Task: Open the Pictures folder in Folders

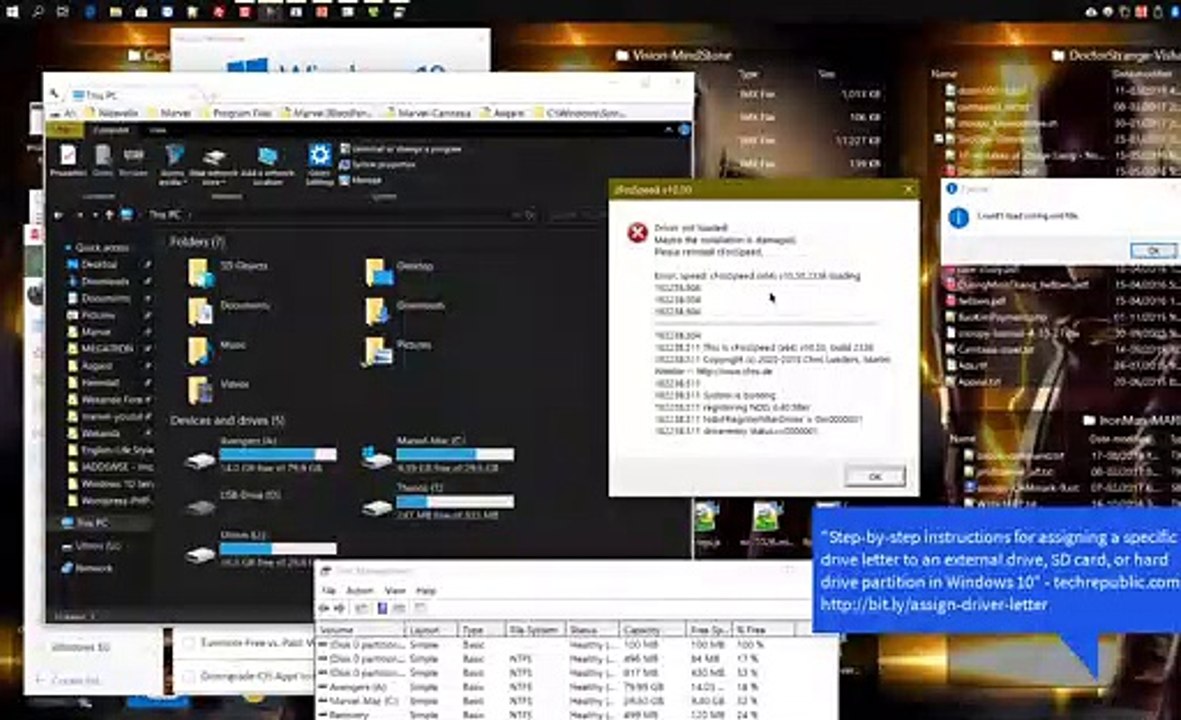Action: [x=399, y=349]
